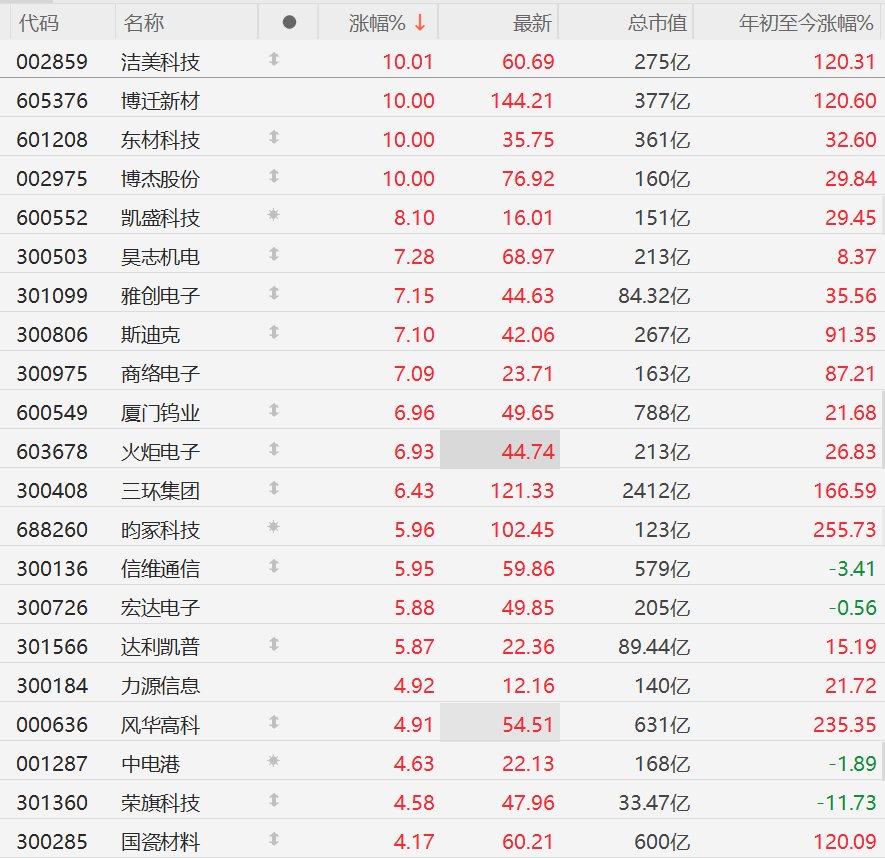The width and height of the screenshot is (885, 858).
Task: Select the highlighted 44.74 price cell
Action: click(500, 450)
